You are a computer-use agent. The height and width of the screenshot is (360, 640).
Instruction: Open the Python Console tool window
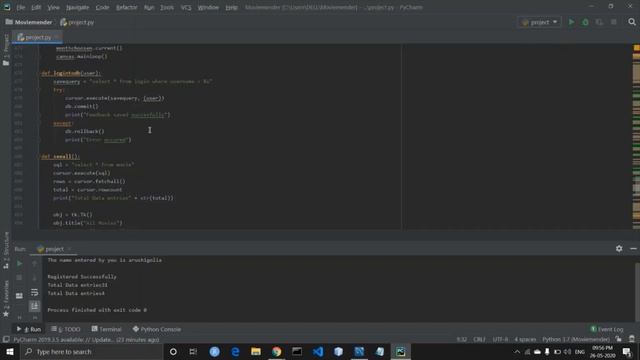[157, 329]
